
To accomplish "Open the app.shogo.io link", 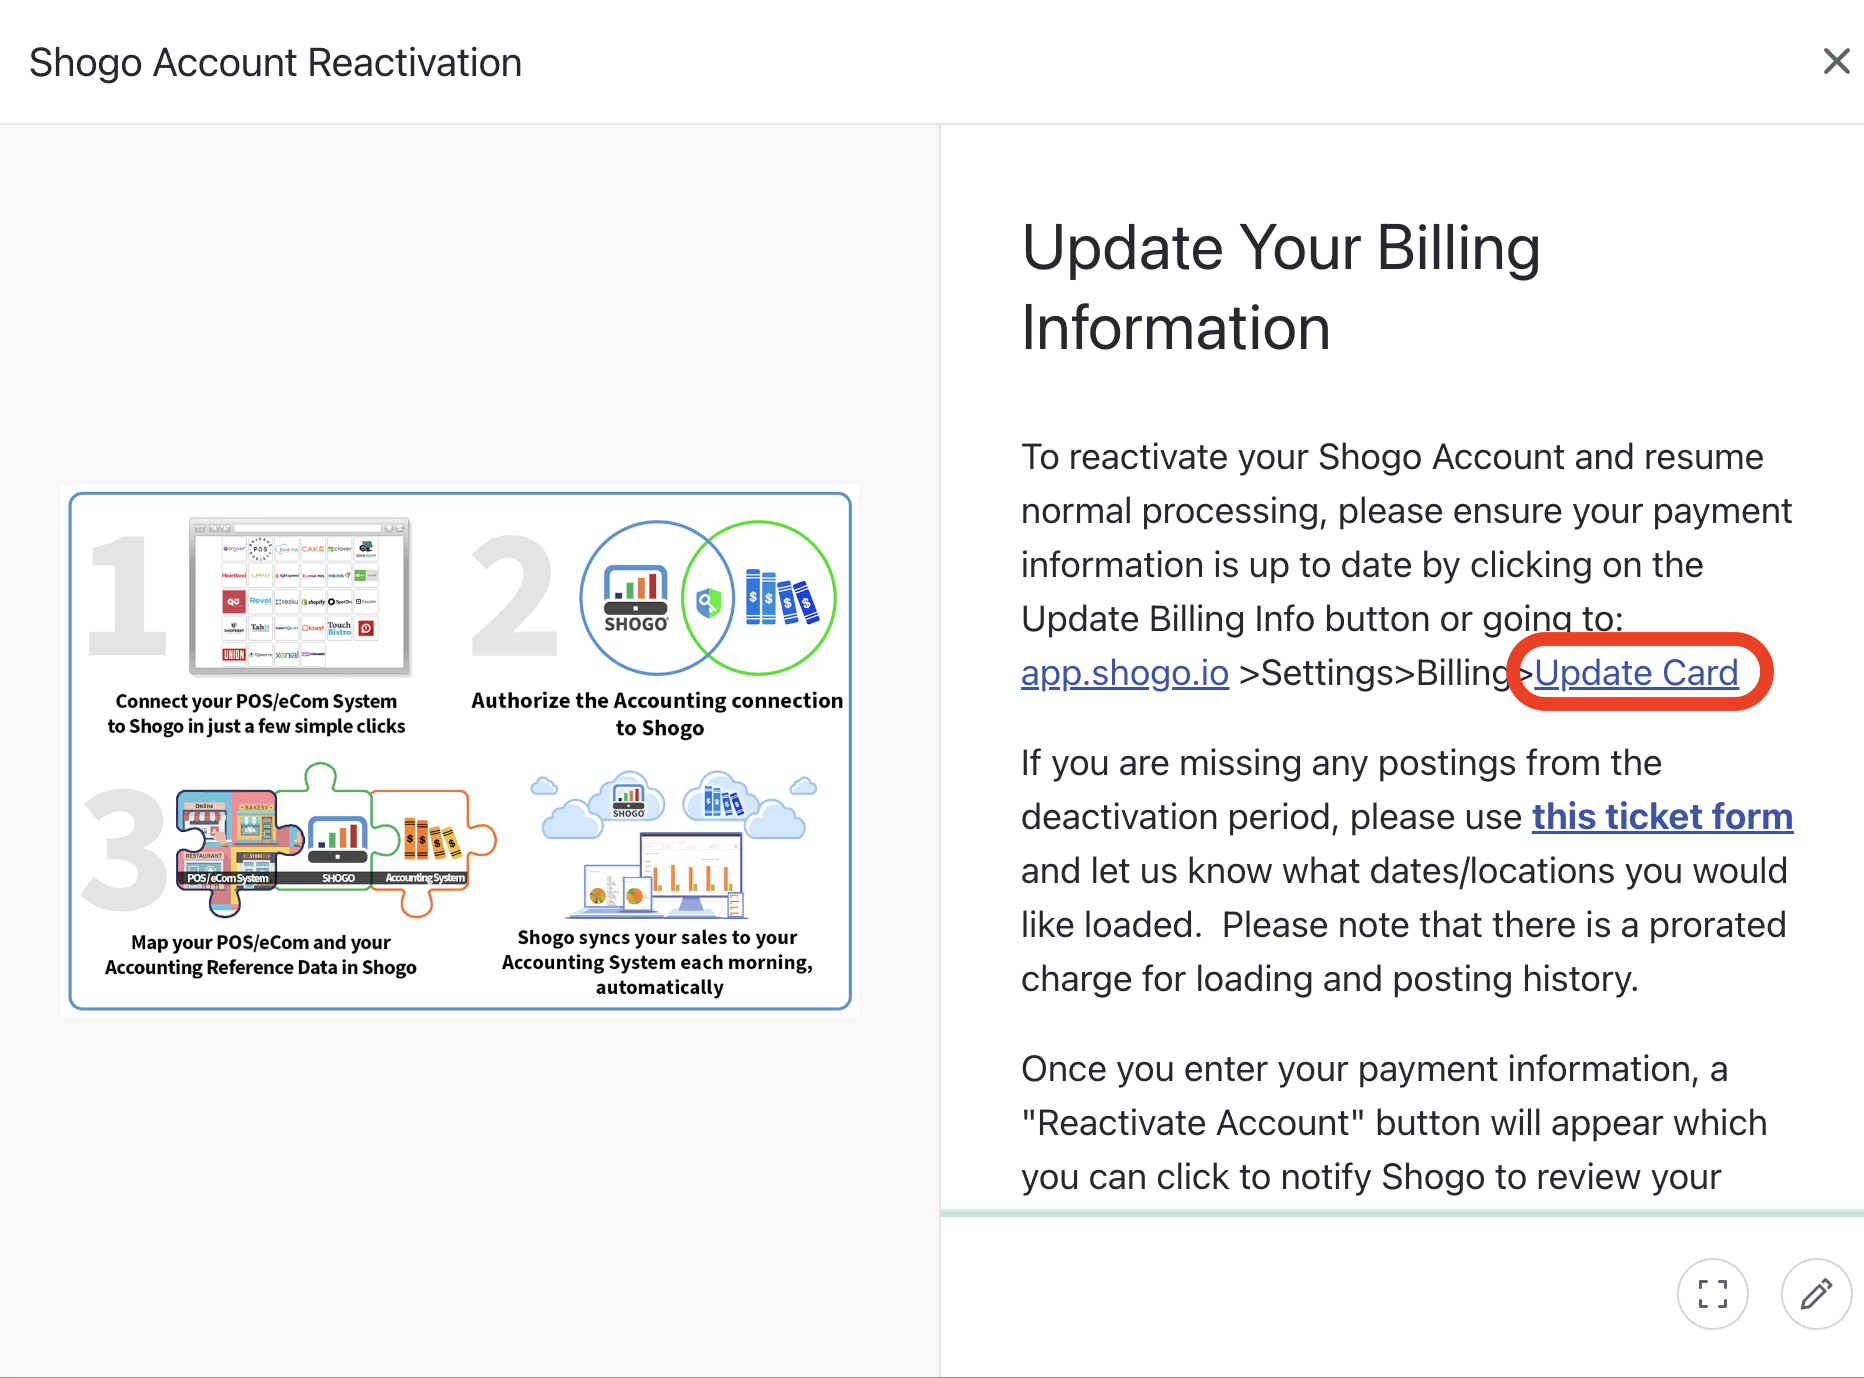I will tap(1125, 673).
